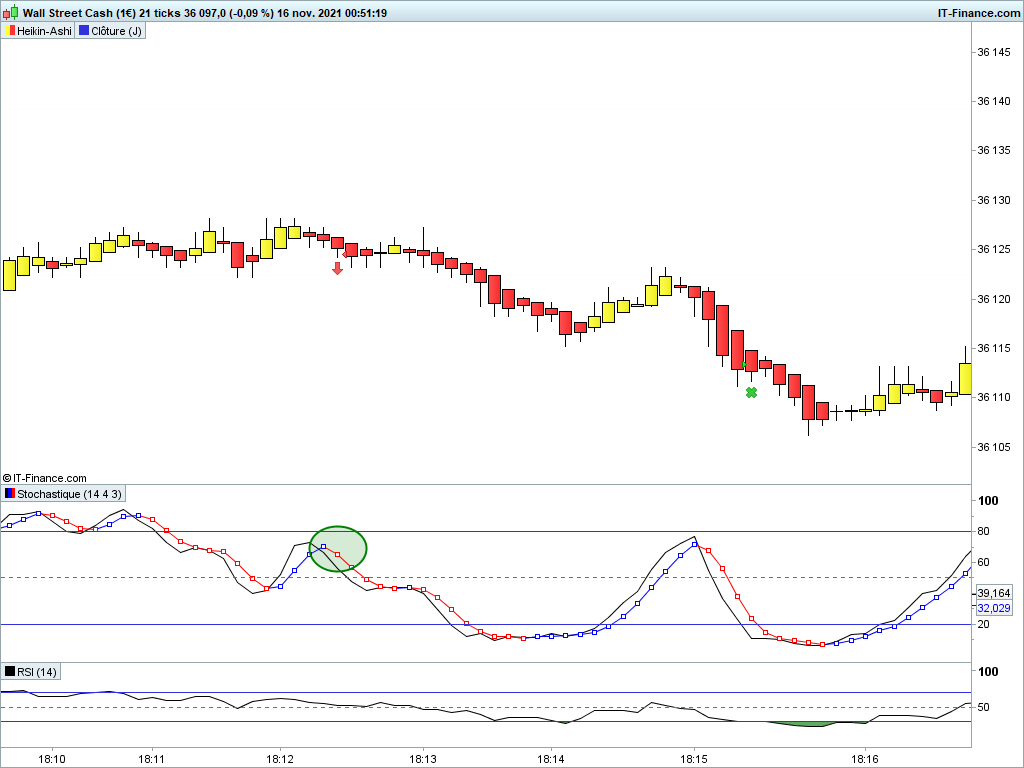The height and width of the screenshot is (768, 1024).
Task: Select the 18:13 time label
Action: click(x=423, y=759)
